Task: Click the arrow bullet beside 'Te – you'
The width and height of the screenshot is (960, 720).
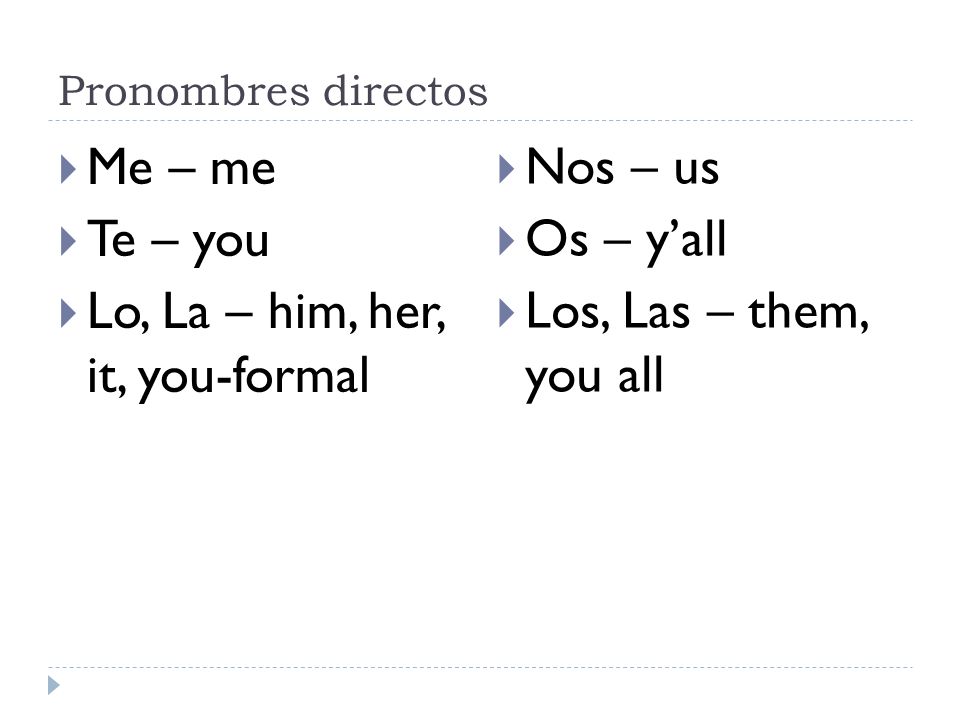Action: pos(69,241)
